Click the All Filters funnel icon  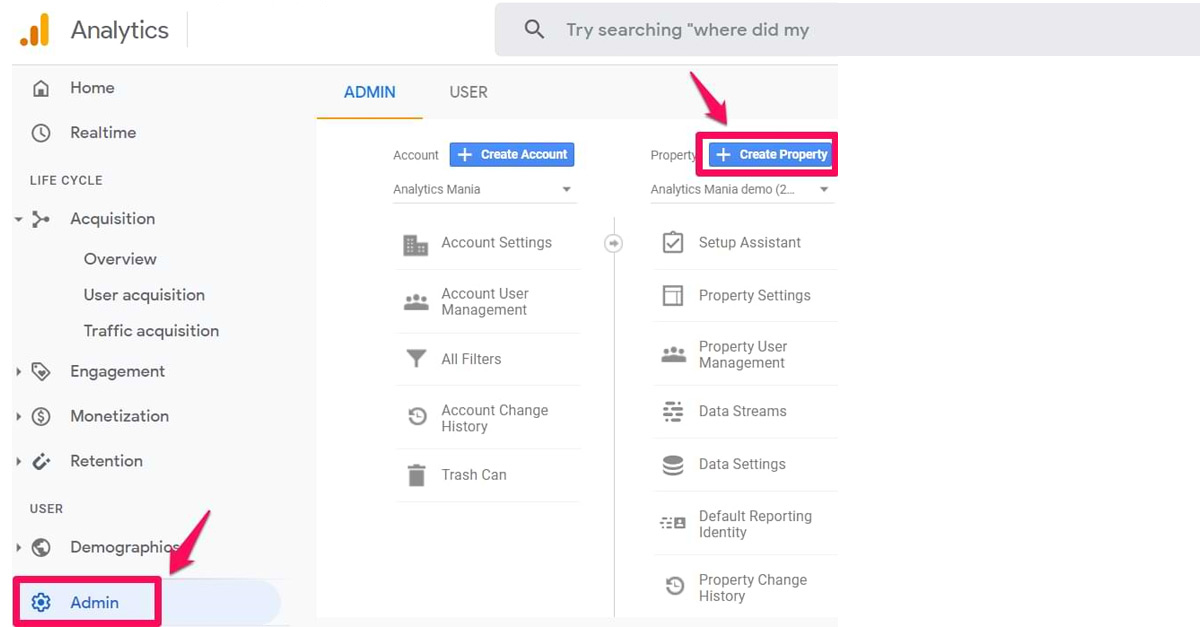click(416, 359)
